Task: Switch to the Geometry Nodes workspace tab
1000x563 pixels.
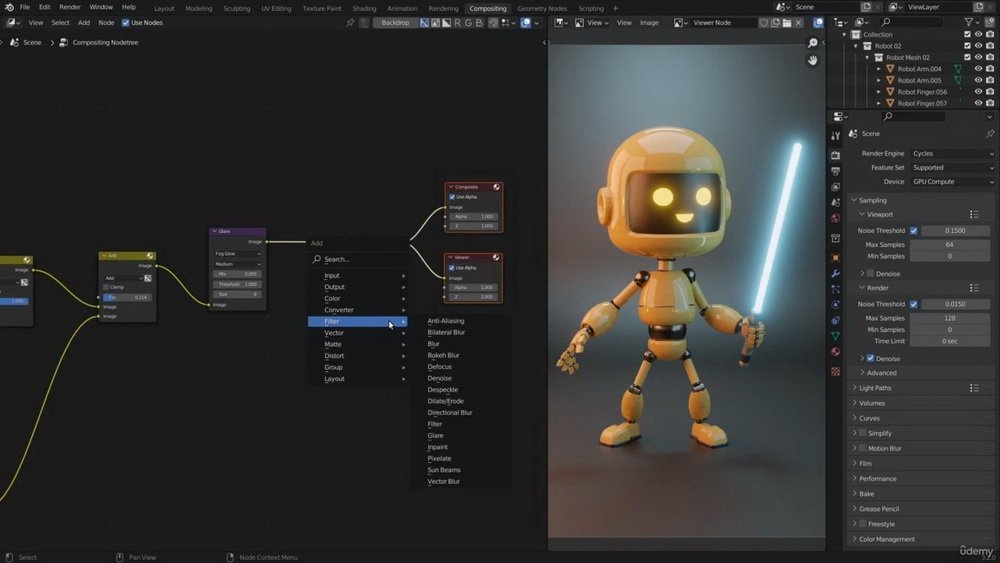Action: pos(542,8)
